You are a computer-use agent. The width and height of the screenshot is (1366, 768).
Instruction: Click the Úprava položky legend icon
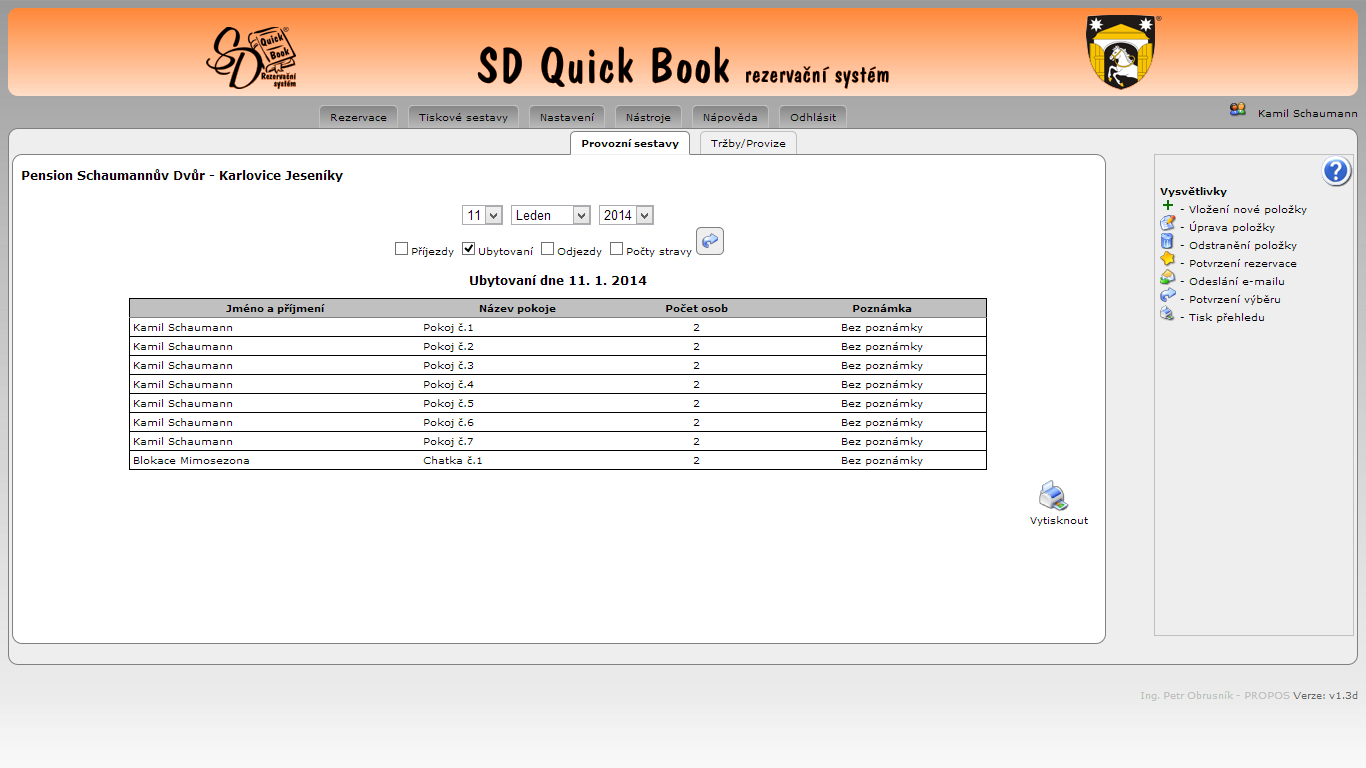point(1167,224)
